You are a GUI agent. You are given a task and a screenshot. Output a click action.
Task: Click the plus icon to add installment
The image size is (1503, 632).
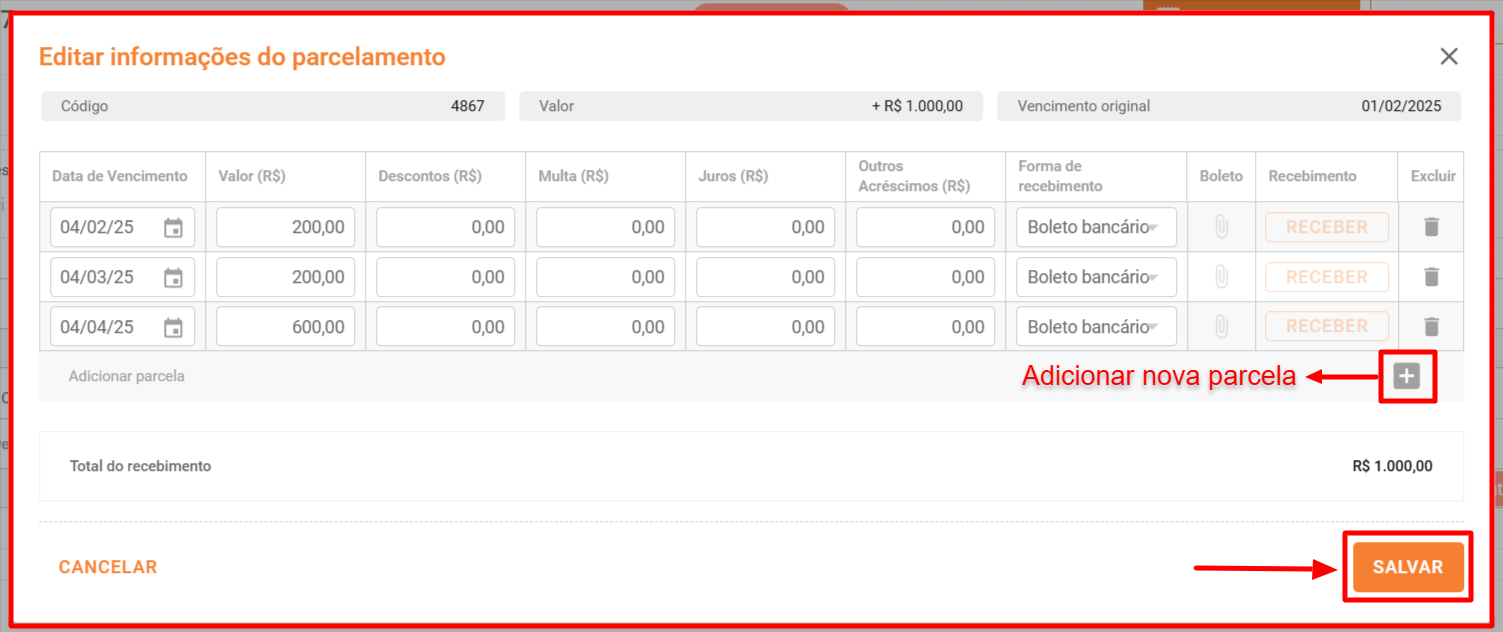coord(1407,376)
